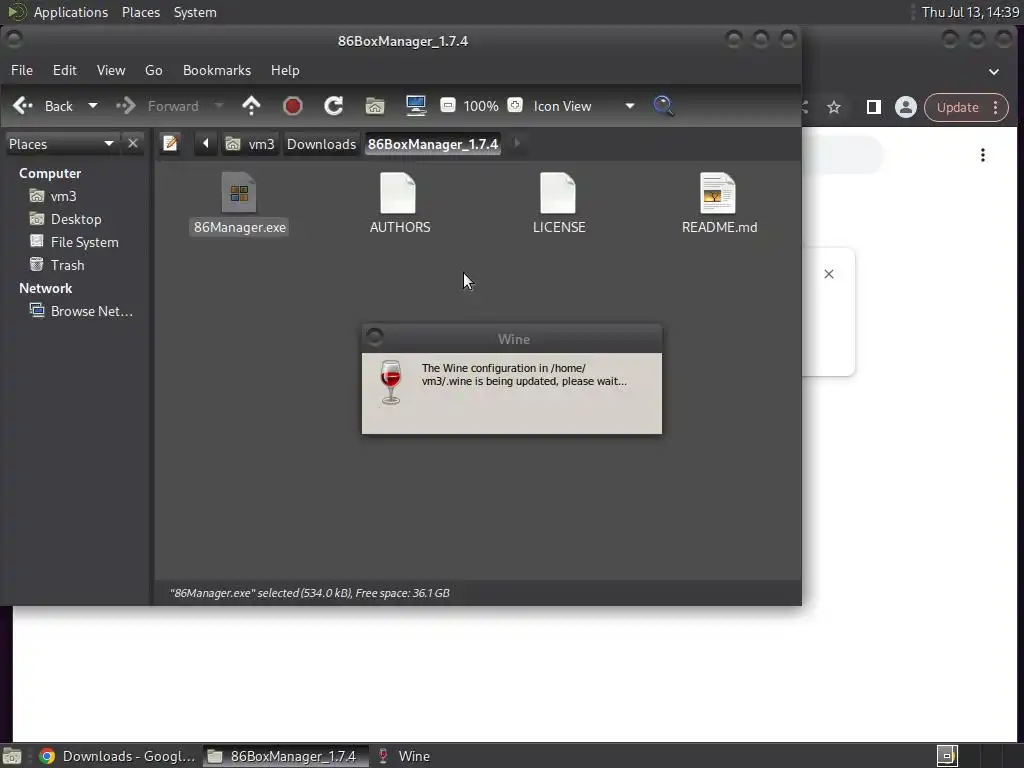Open the System menu in top panel
1024x768 pixels.
pos(195,12)
